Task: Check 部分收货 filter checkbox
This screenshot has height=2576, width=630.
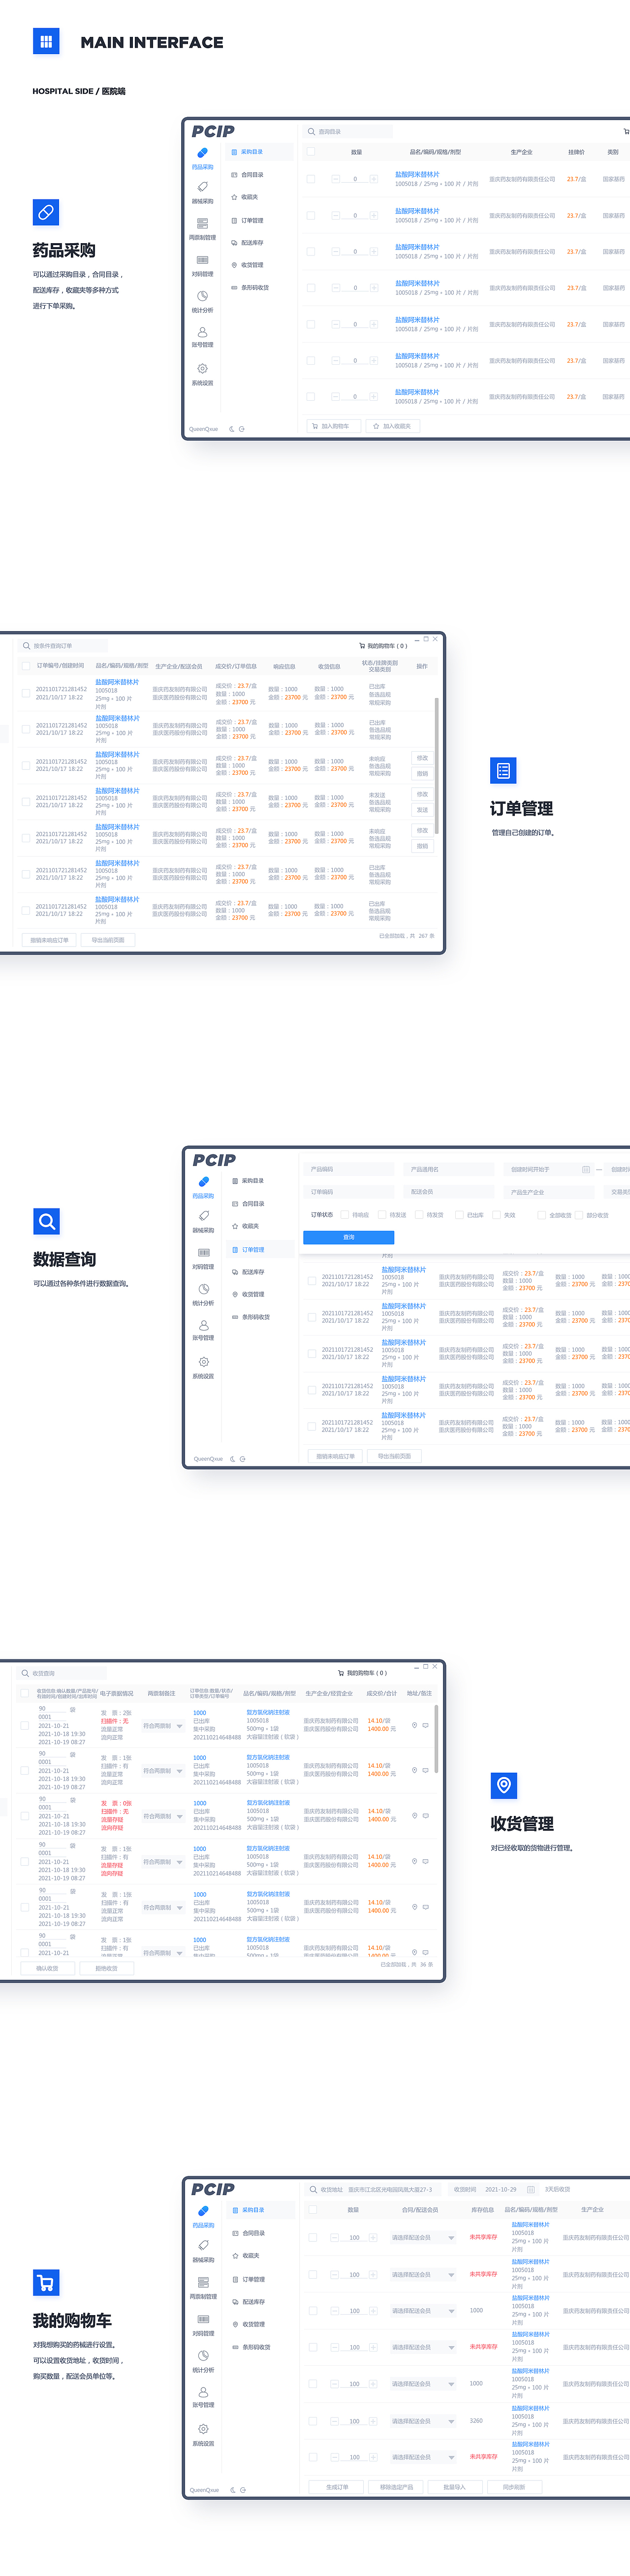Action: click(580, 1215)
